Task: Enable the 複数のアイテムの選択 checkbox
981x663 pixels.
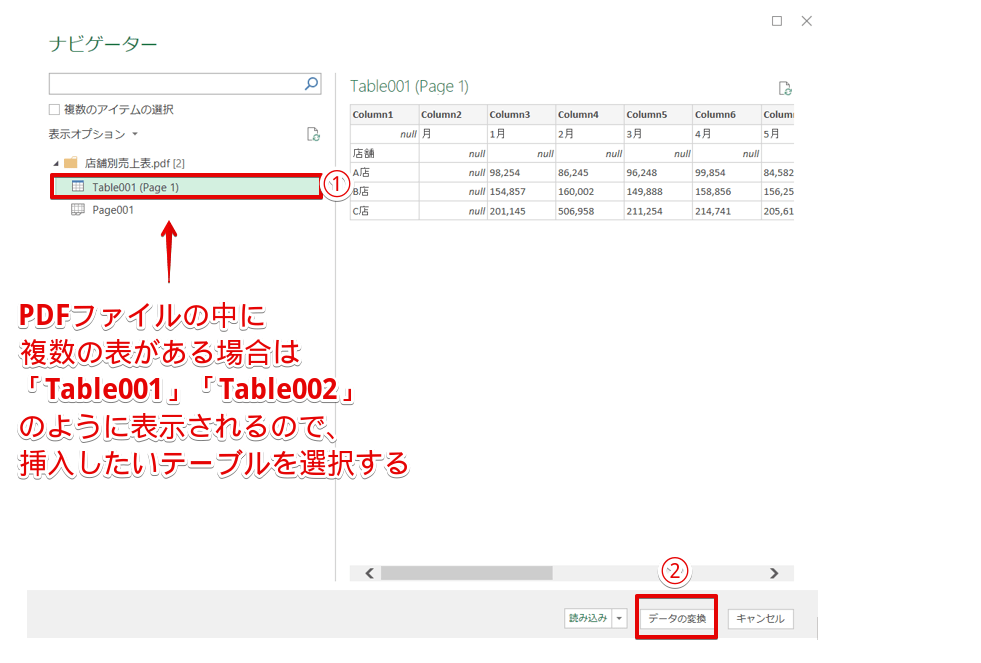Action: 55,109
